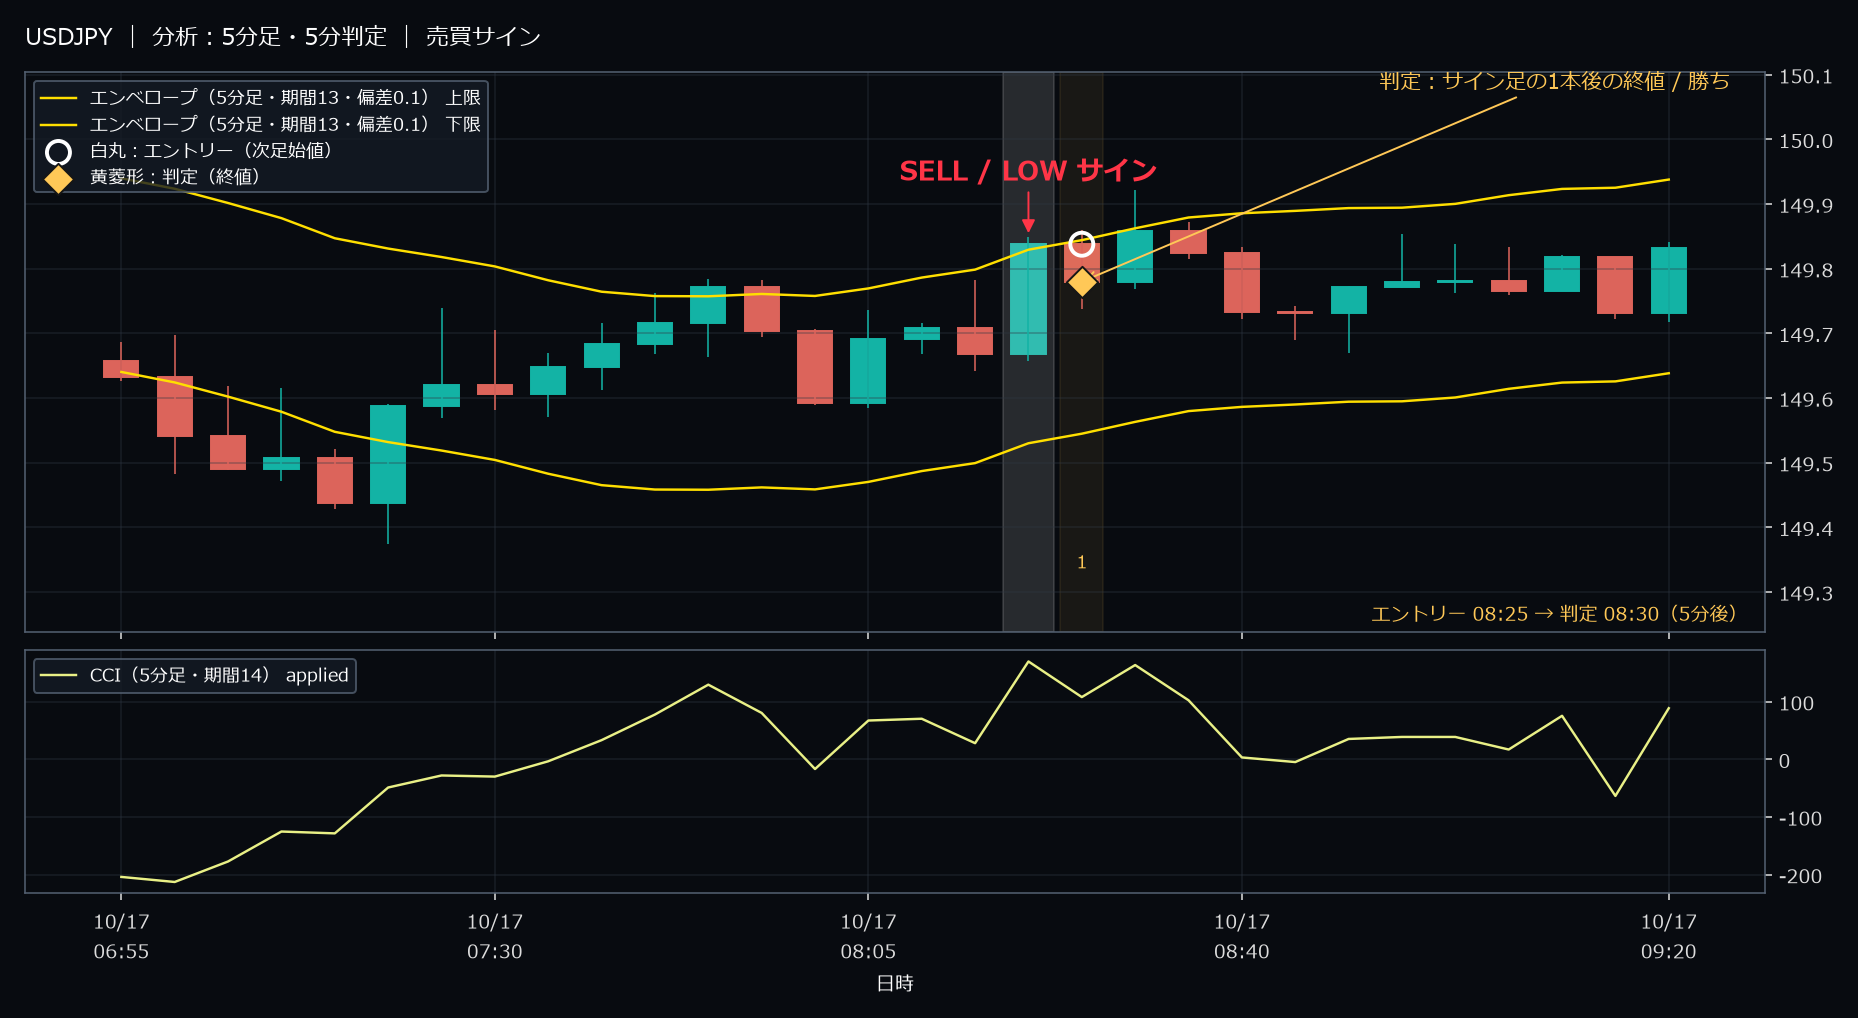The height and width of the screenshot is (1018, 1858).
Task: Click the title text 売買サイン
Action: 483,37
